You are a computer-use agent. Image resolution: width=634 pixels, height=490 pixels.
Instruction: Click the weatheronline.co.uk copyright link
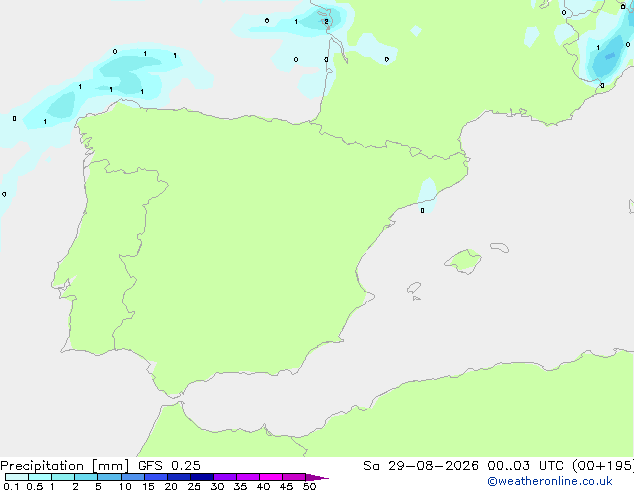550,481
